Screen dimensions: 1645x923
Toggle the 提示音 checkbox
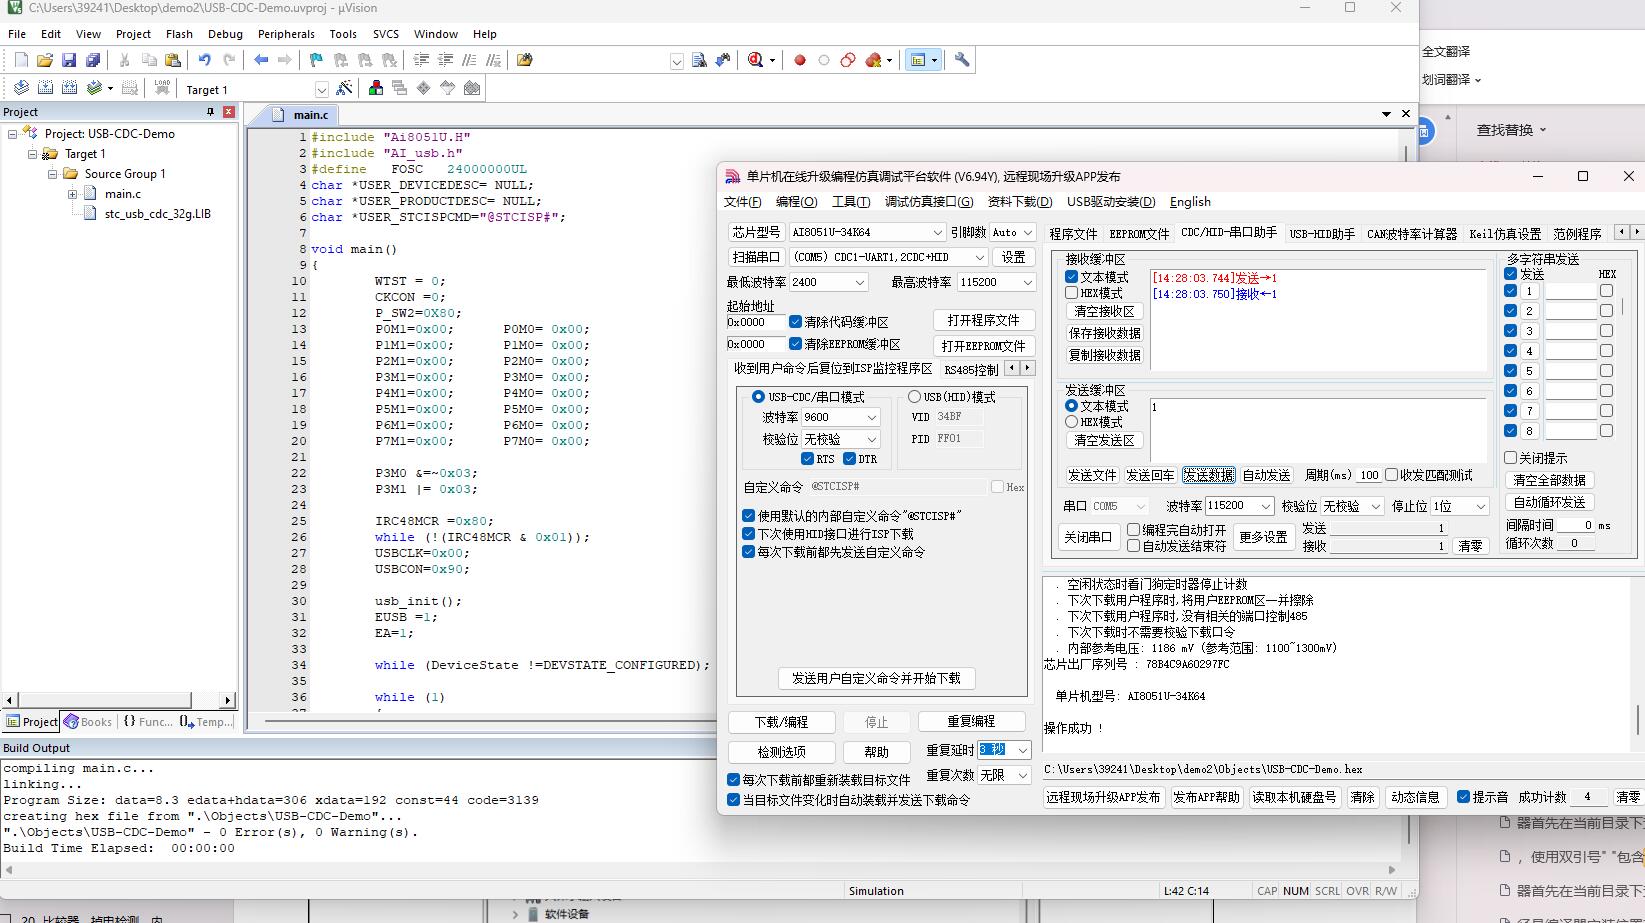(1463, 797)
